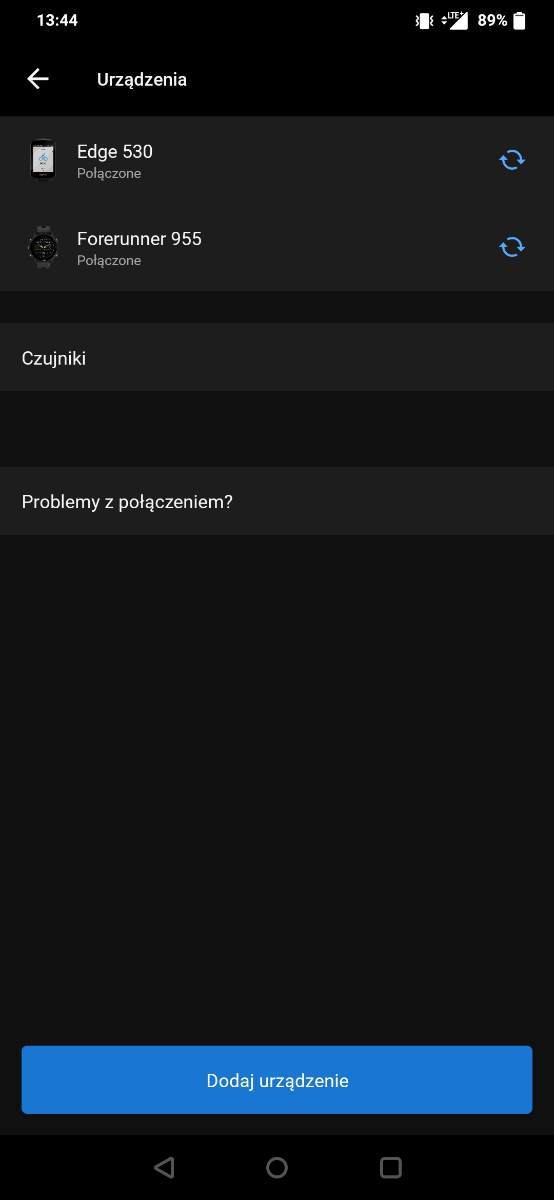The image size is (554, 1200).
Task: Tap the vibrate mode status icon
Action: pyautogui.click(x=424, y=20)
